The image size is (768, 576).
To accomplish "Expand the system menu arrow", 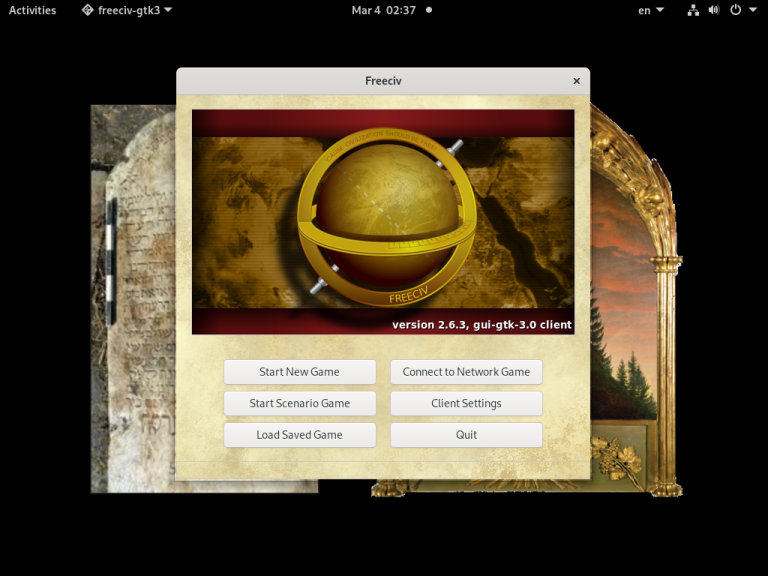I will click(x=753, y=10).
